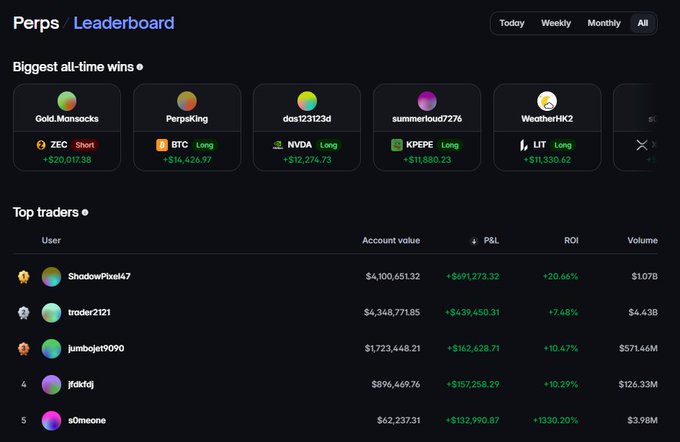Open jumbojet9090 trader profile name
Image resolution: width=680 pixels, height=442 pixels.
tap(96, 348)
